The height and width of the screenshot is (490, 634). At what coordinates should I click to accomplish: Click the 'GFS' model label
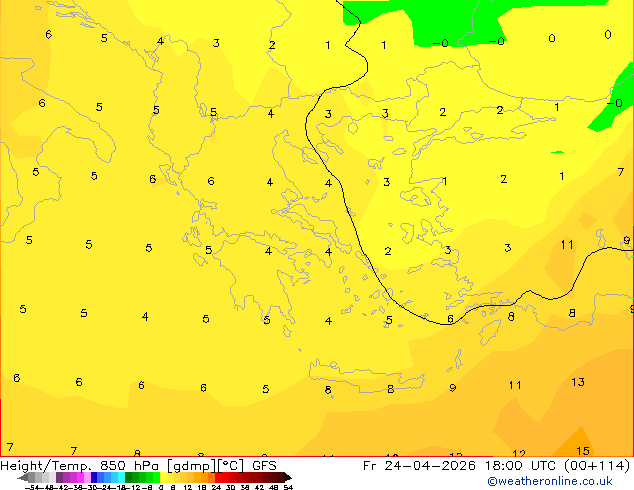click(264, 466)
